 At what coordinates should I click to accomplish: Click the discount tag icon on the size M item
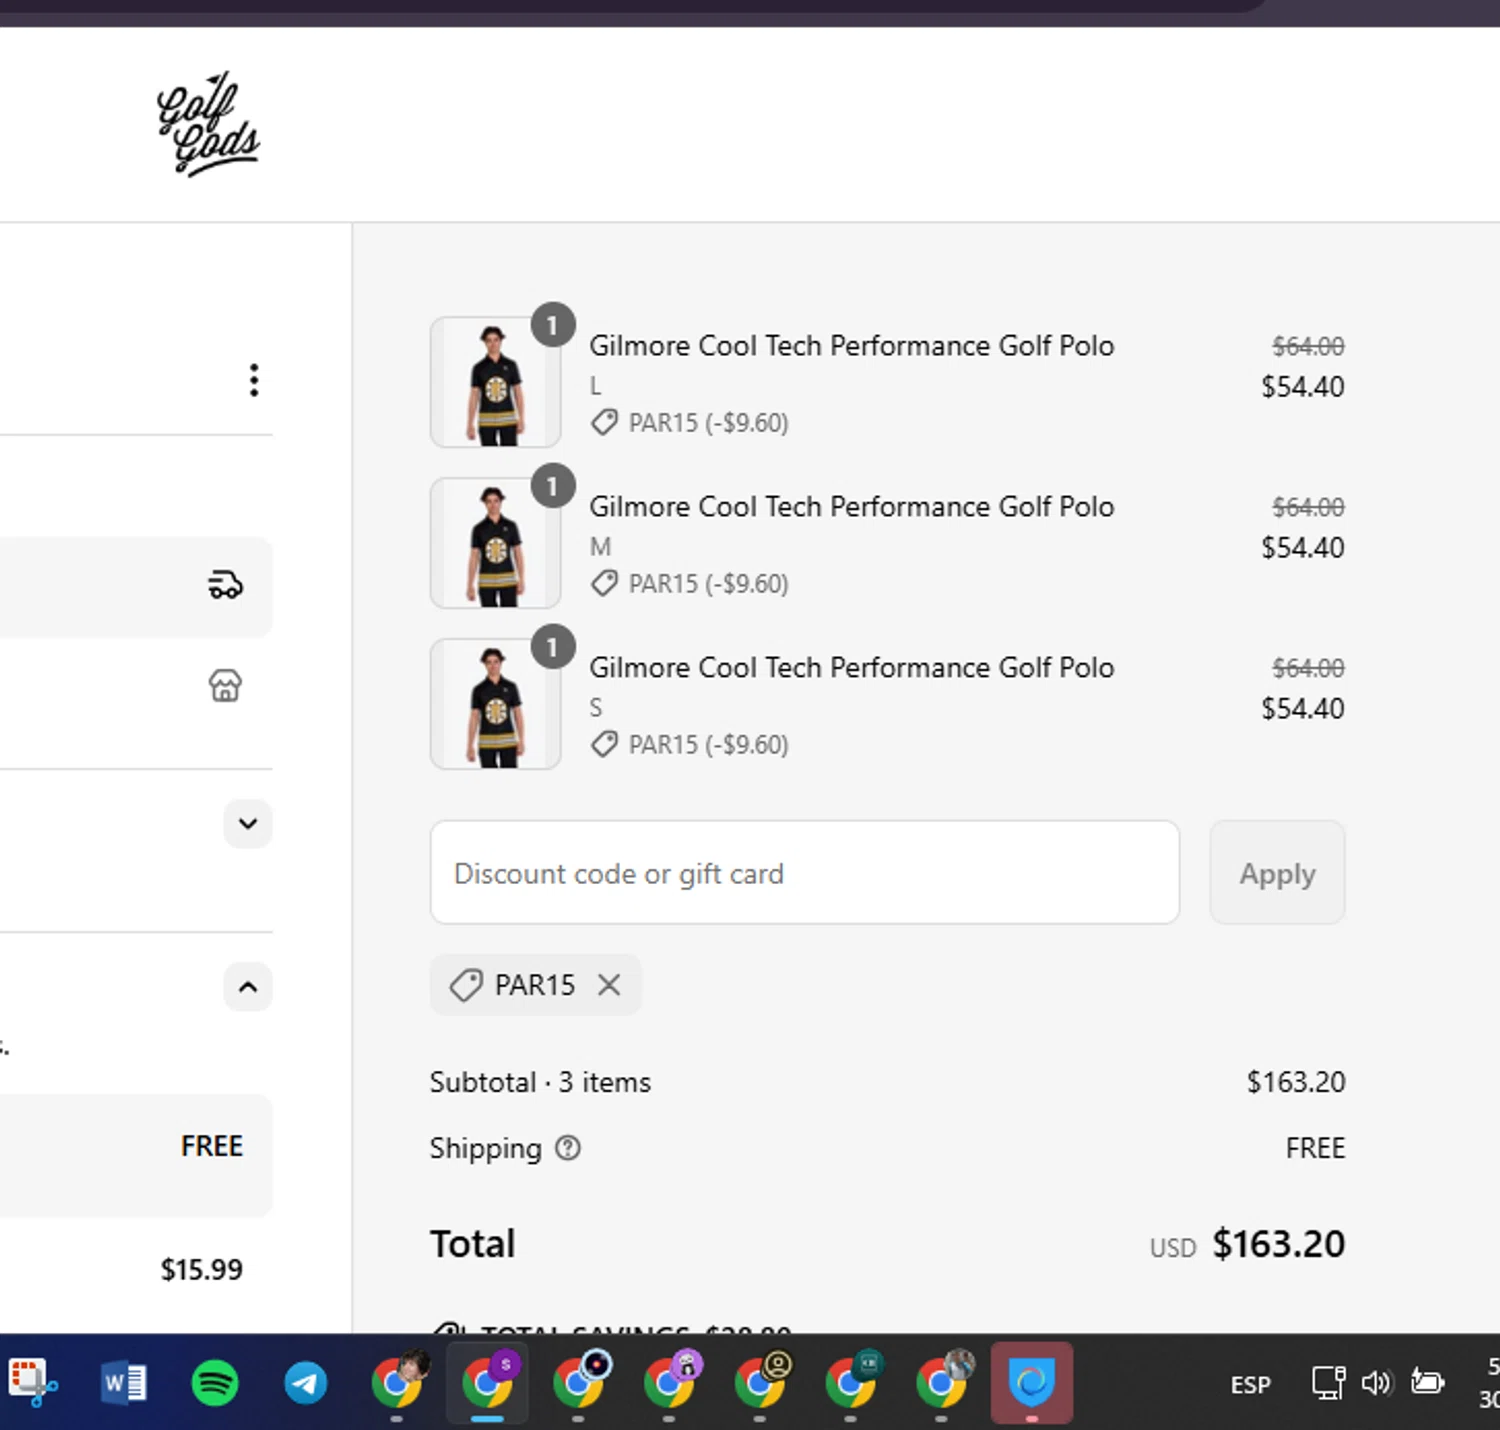[x=604, y=584]
